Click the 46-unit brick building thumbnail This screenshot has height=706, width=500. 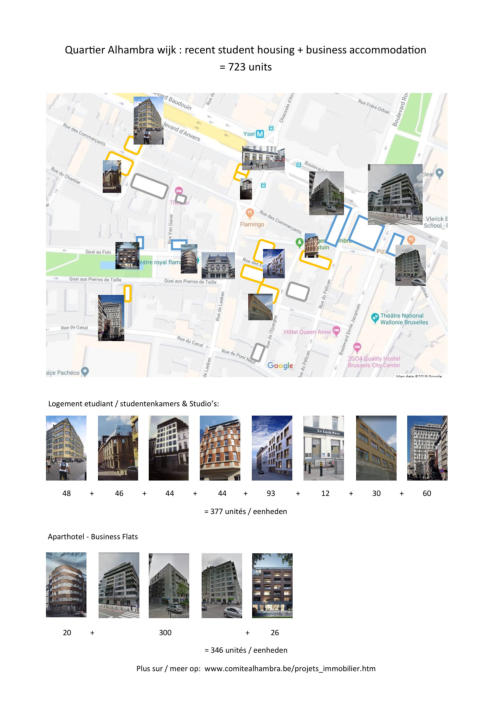pos(118,448)
